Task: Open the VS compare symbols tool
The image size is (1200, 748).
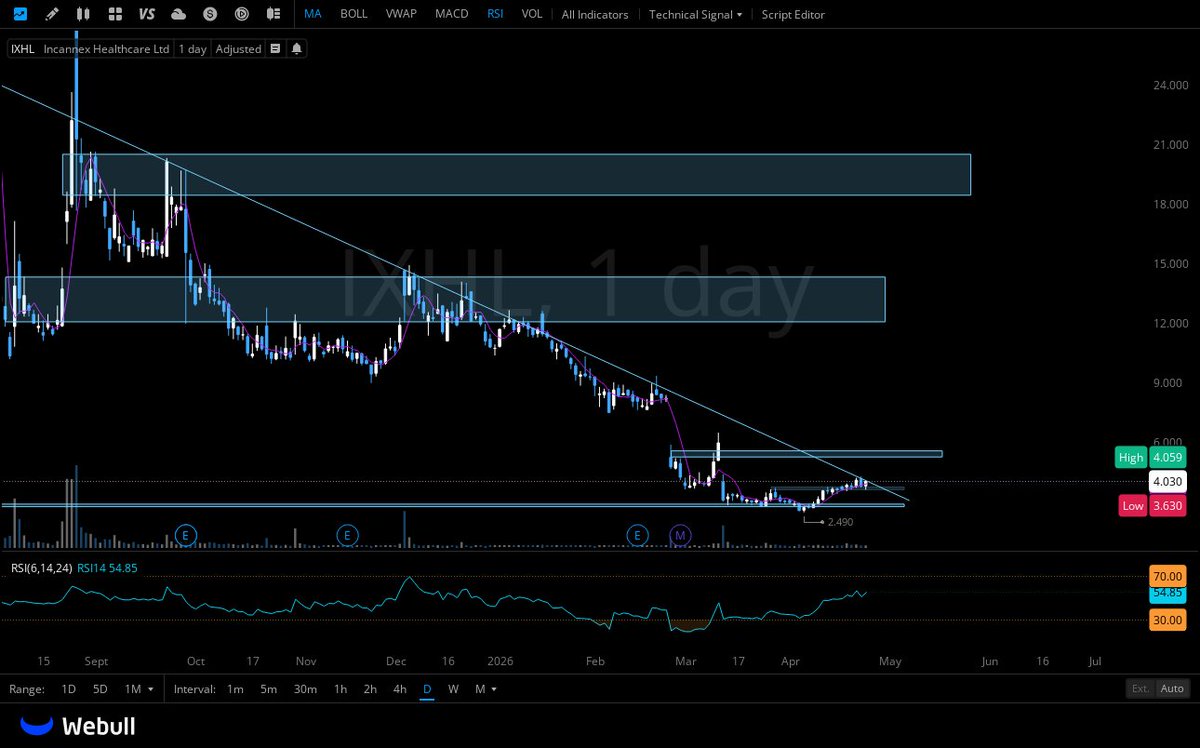Action: pos(147,14)
